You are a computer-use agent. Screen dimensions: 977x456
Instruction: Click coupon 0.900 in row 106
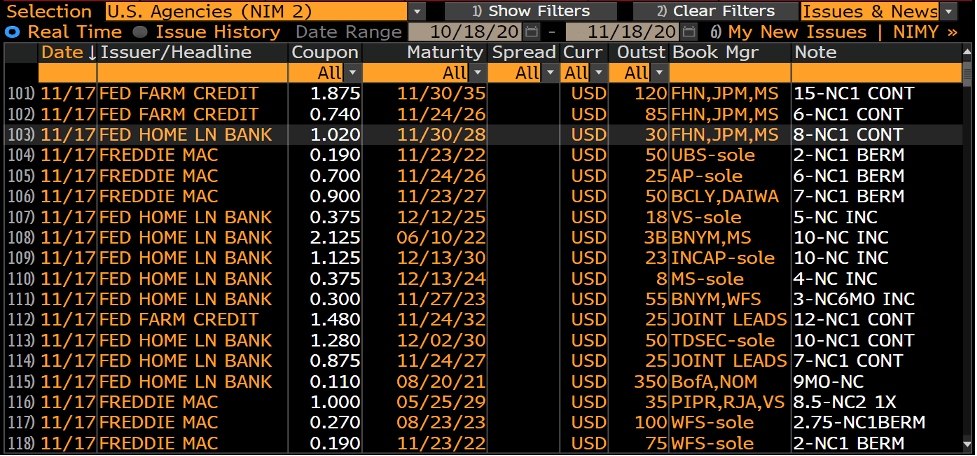tap(335, 196)
